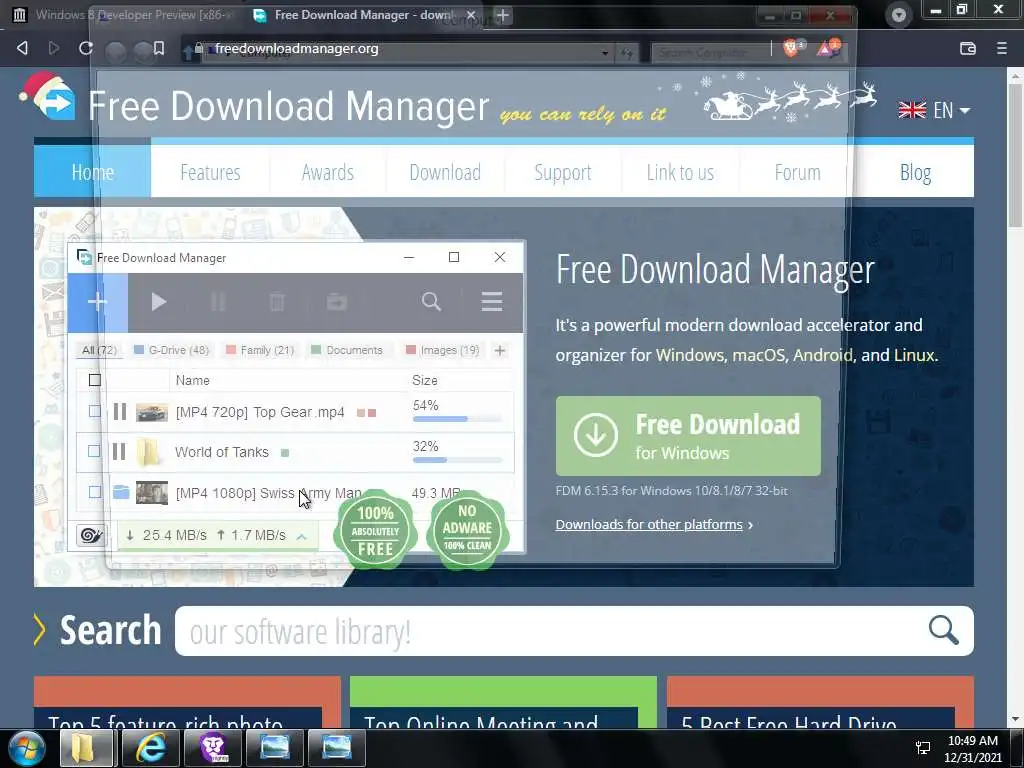Open the Blog menu item

pyautogui.click(x=916, y=172)
